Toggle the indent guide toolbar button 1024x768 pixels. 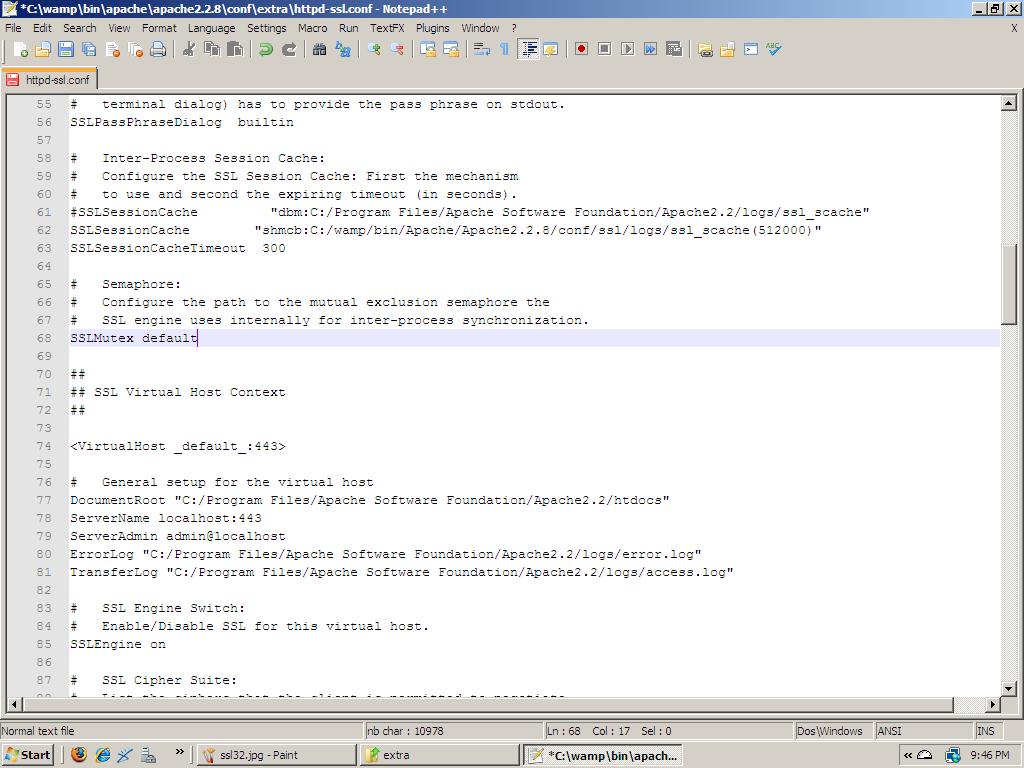pos(528,49)
